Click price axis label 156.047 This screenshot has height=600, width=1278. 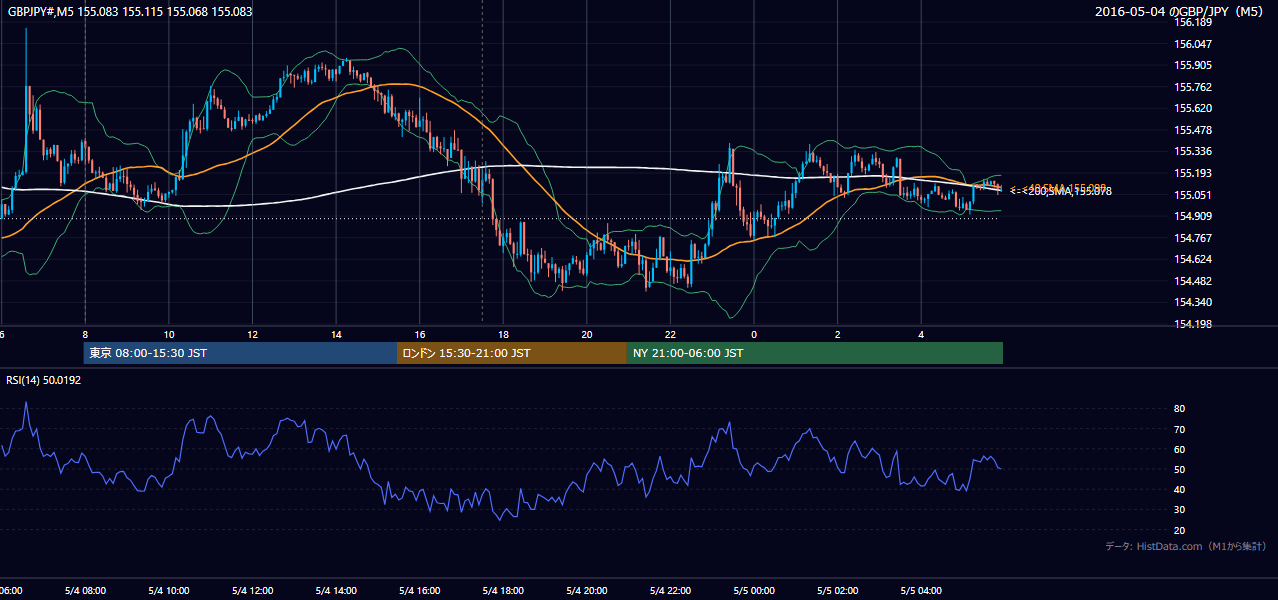[x=1194, y=44]
